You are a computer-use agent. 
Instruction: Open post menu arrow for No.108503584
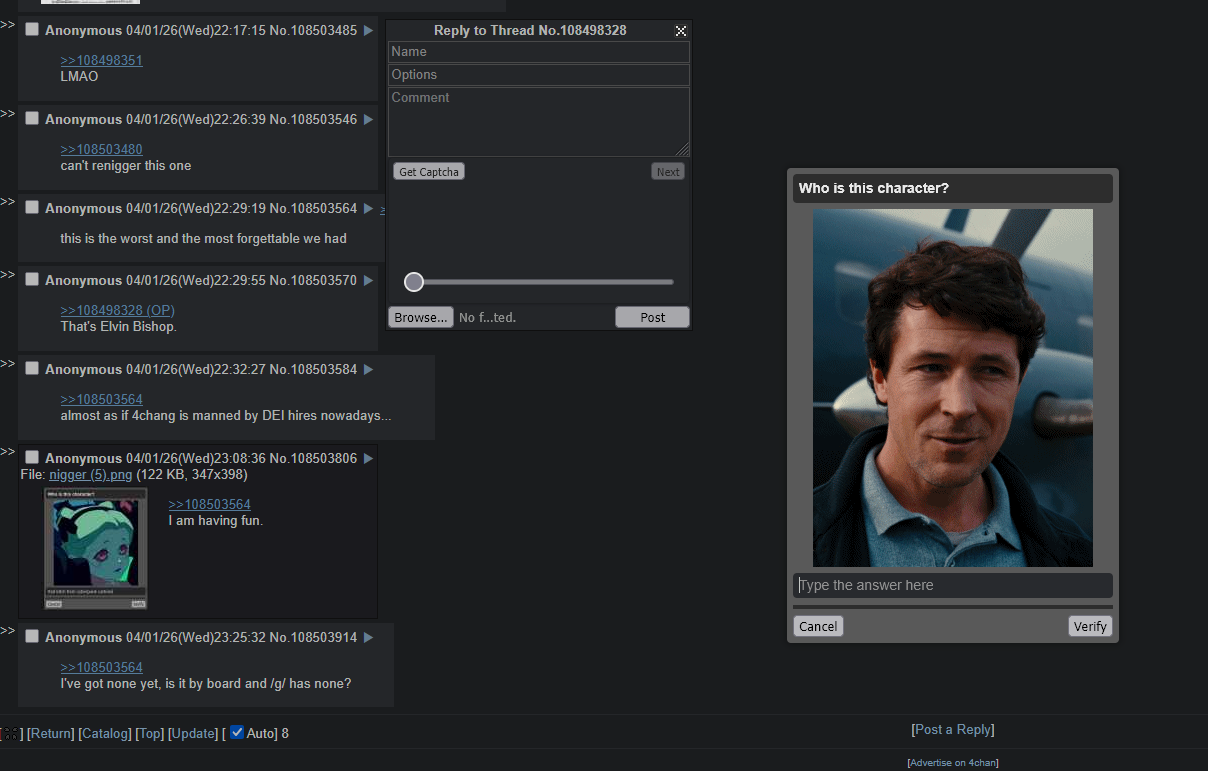coord(368,369)
